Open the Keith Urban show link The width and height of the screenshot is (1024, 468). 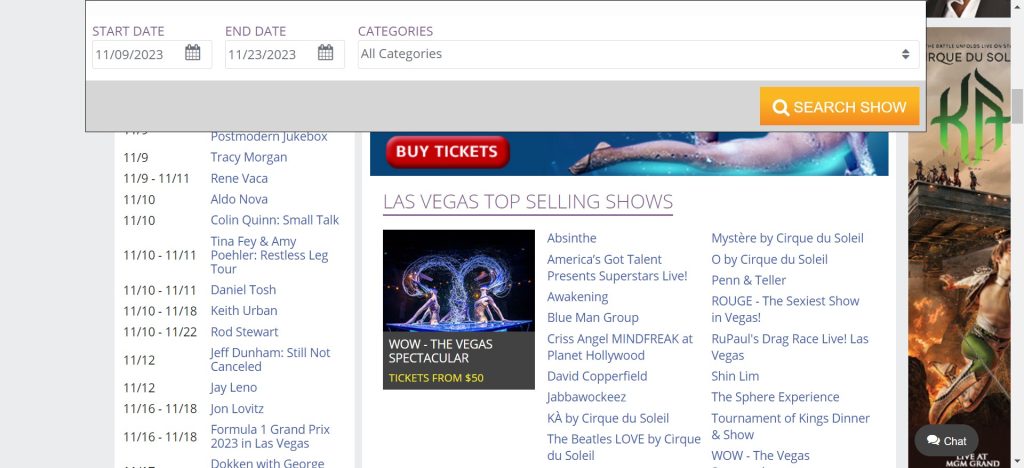click(244, 311)
